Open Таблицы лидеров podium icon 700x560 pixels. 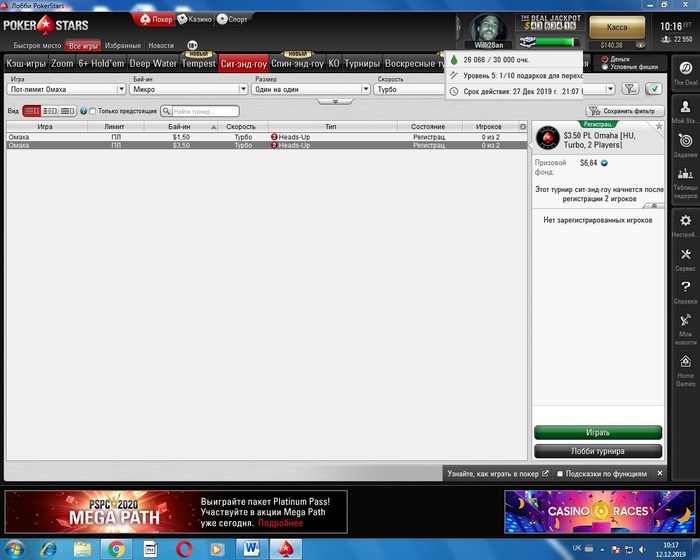coord(685,173)
